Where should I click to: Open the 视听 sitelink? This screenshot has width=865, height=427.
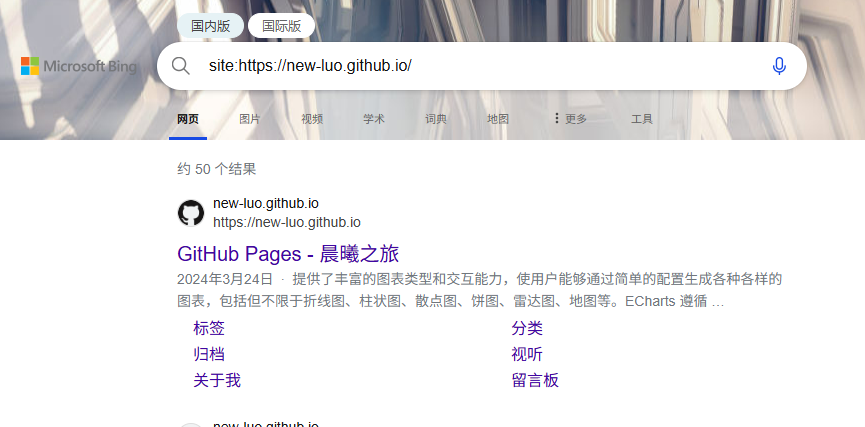pyautogui.click(x=527, y=354)
